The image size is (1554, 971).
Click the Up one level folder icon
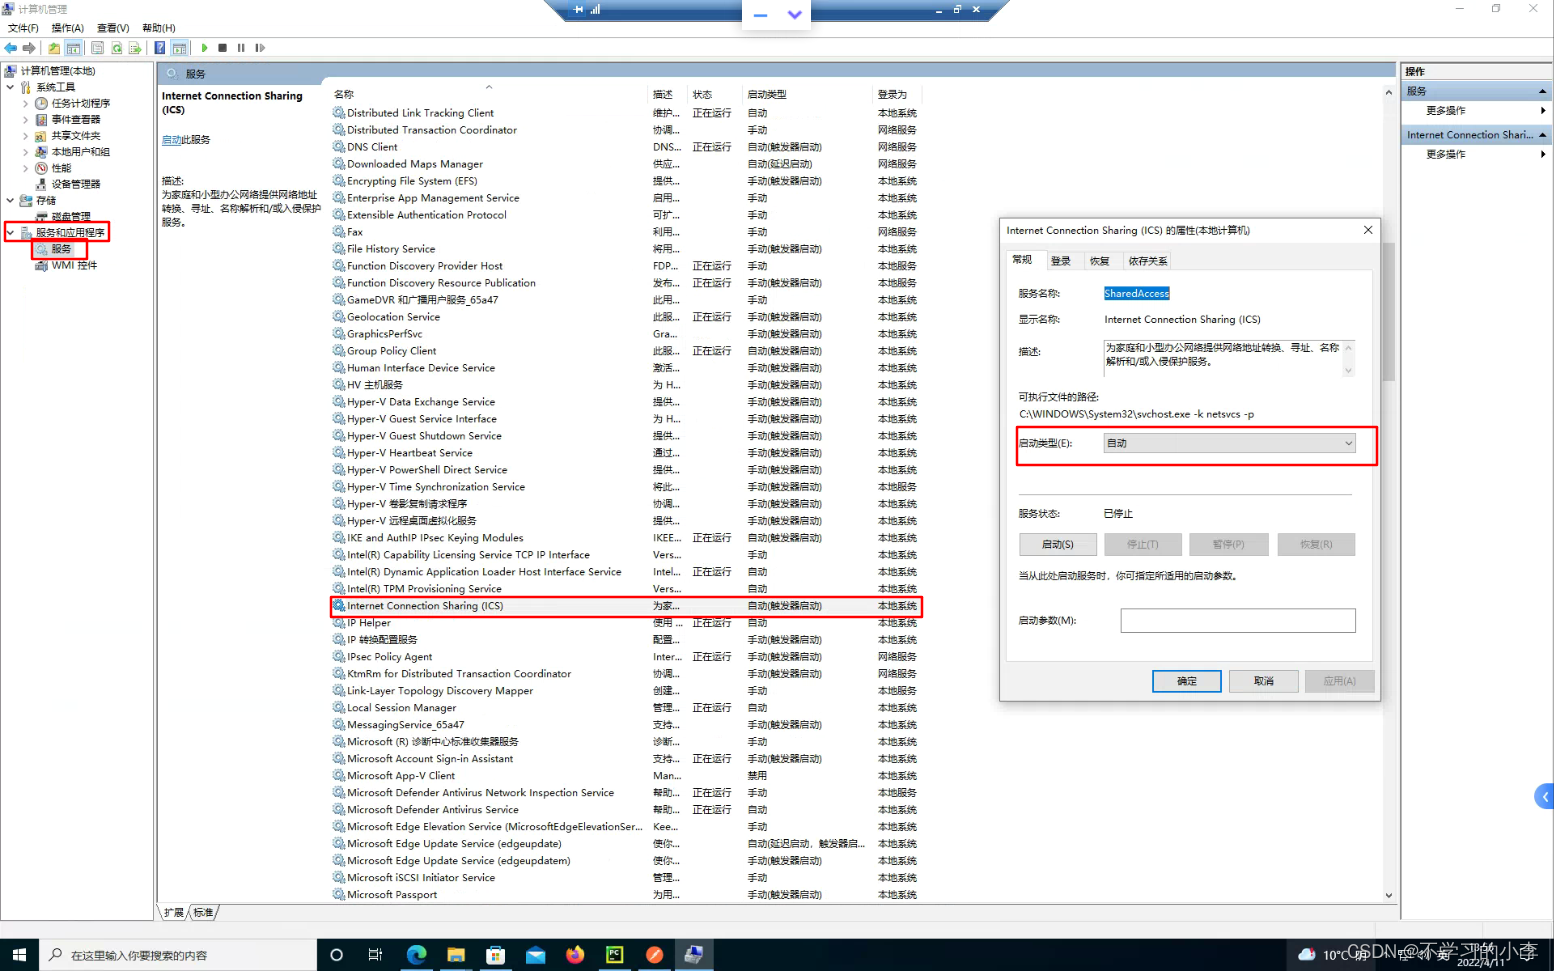pyautogui.click(x=54, y=48)
